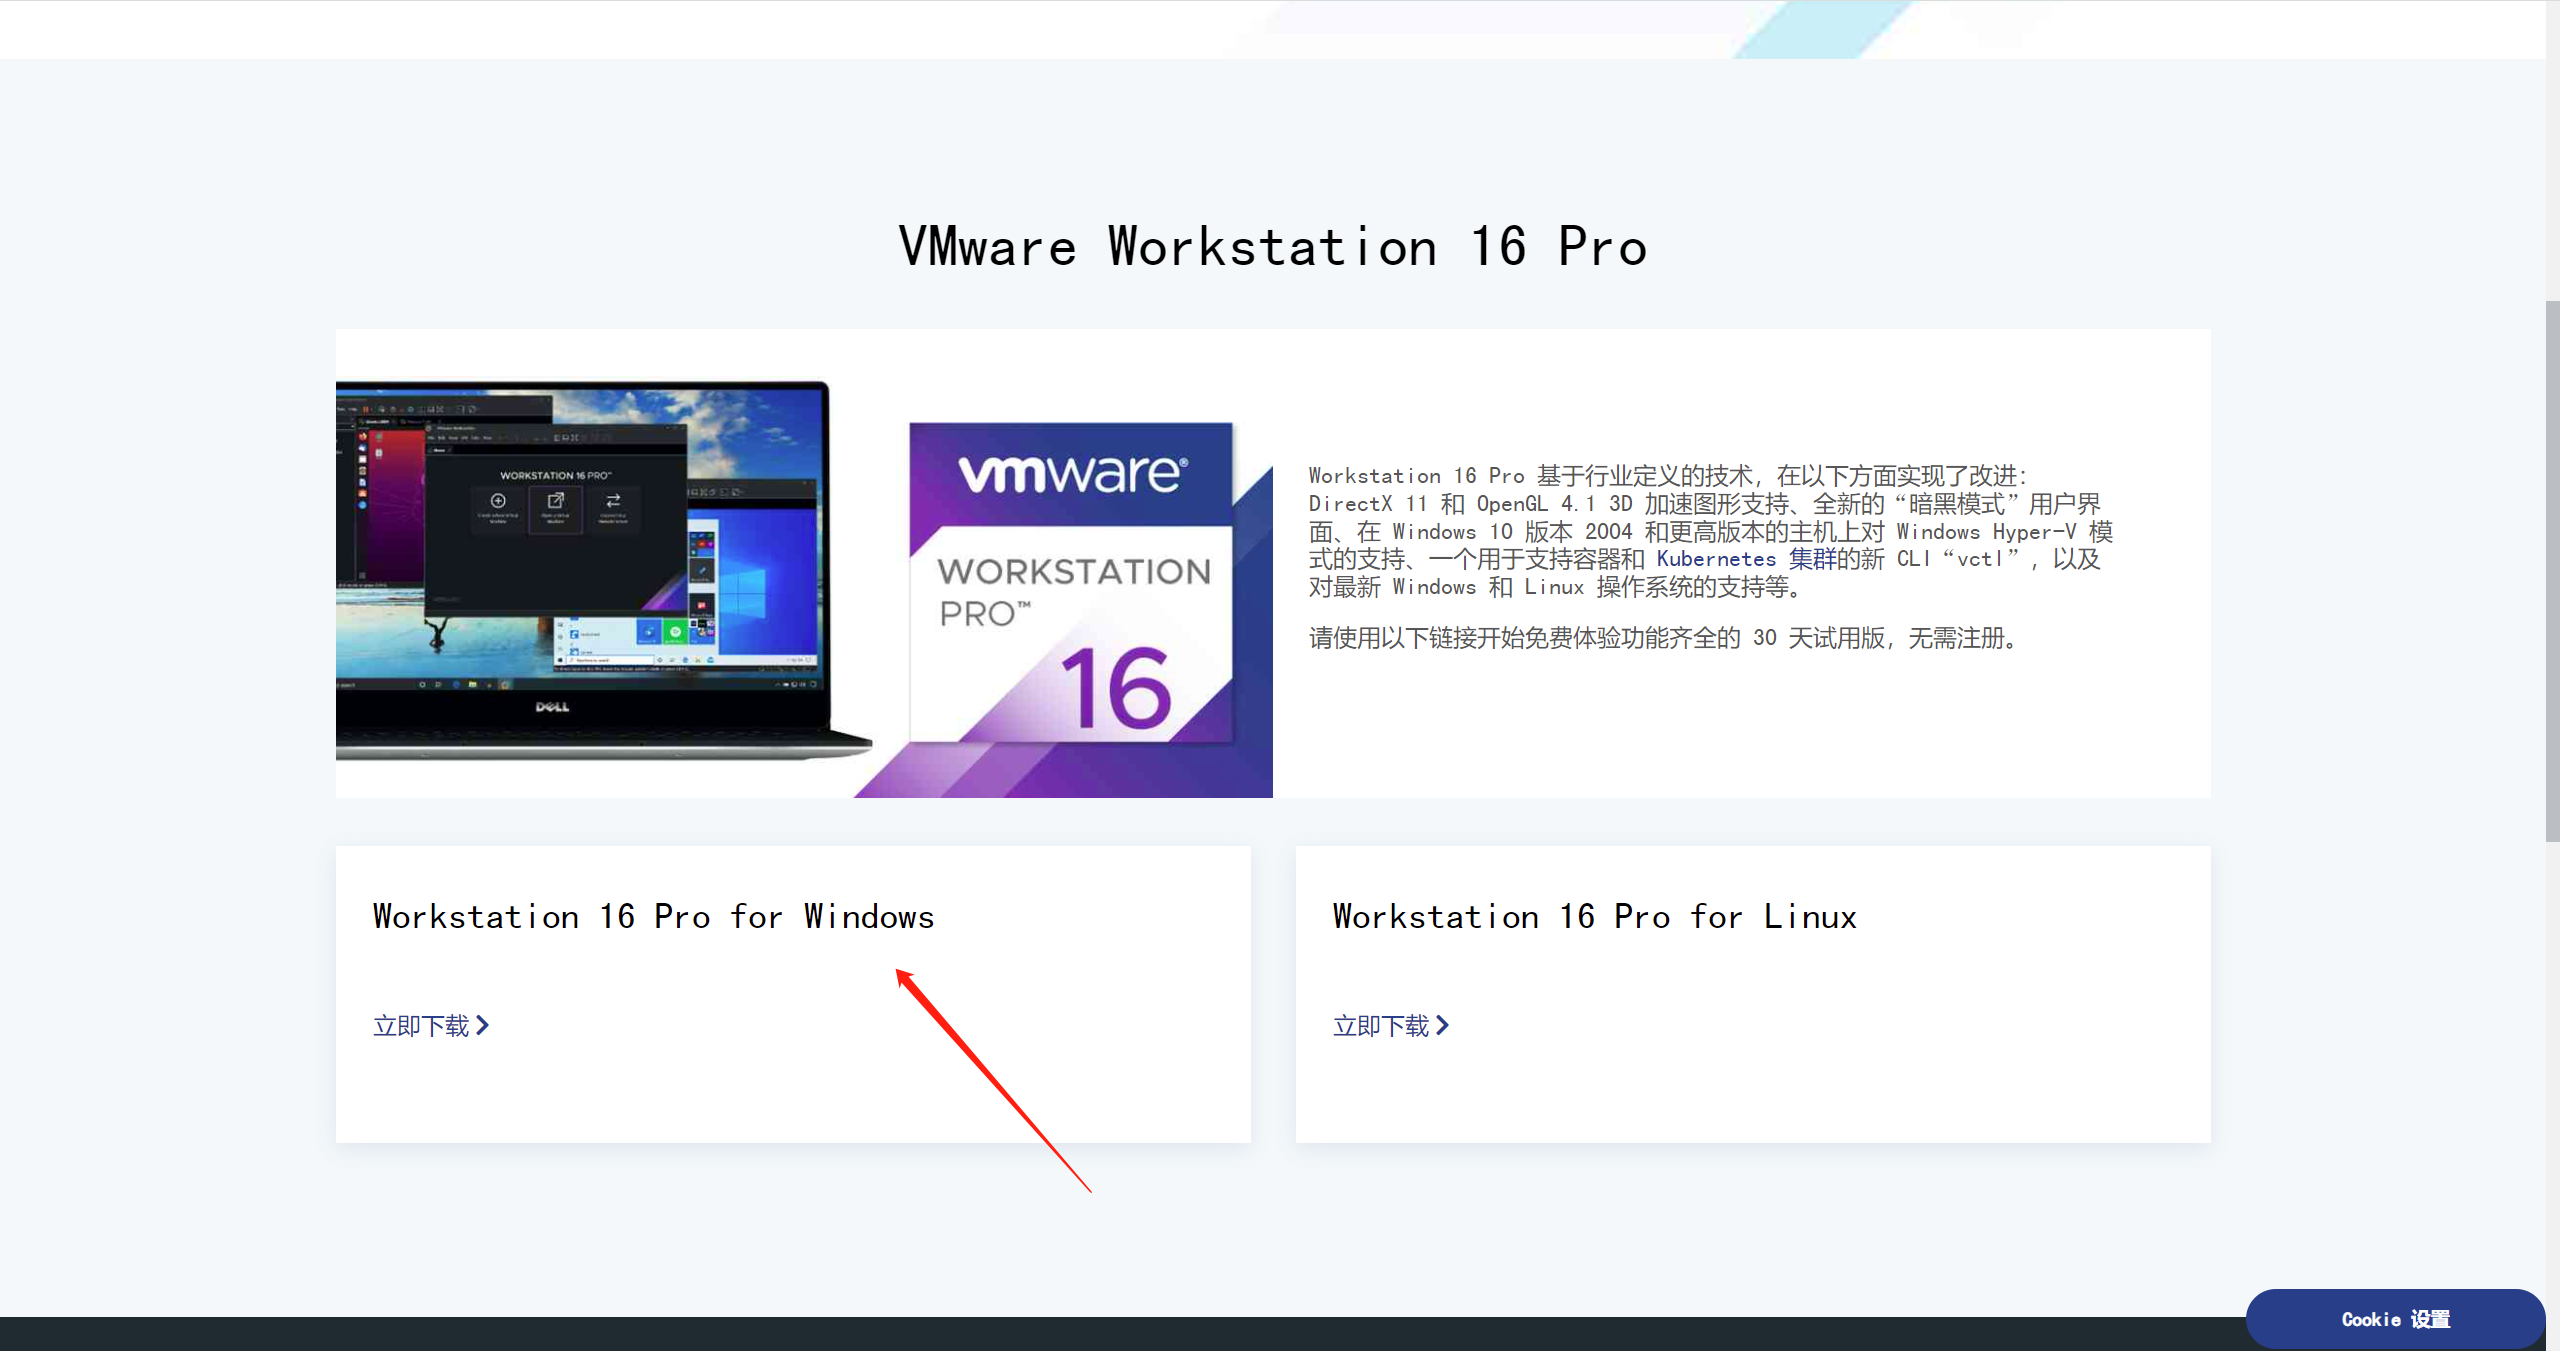
Task: Click the connect-server arrows icon in laptop screenshot
Action: [613, 501]
